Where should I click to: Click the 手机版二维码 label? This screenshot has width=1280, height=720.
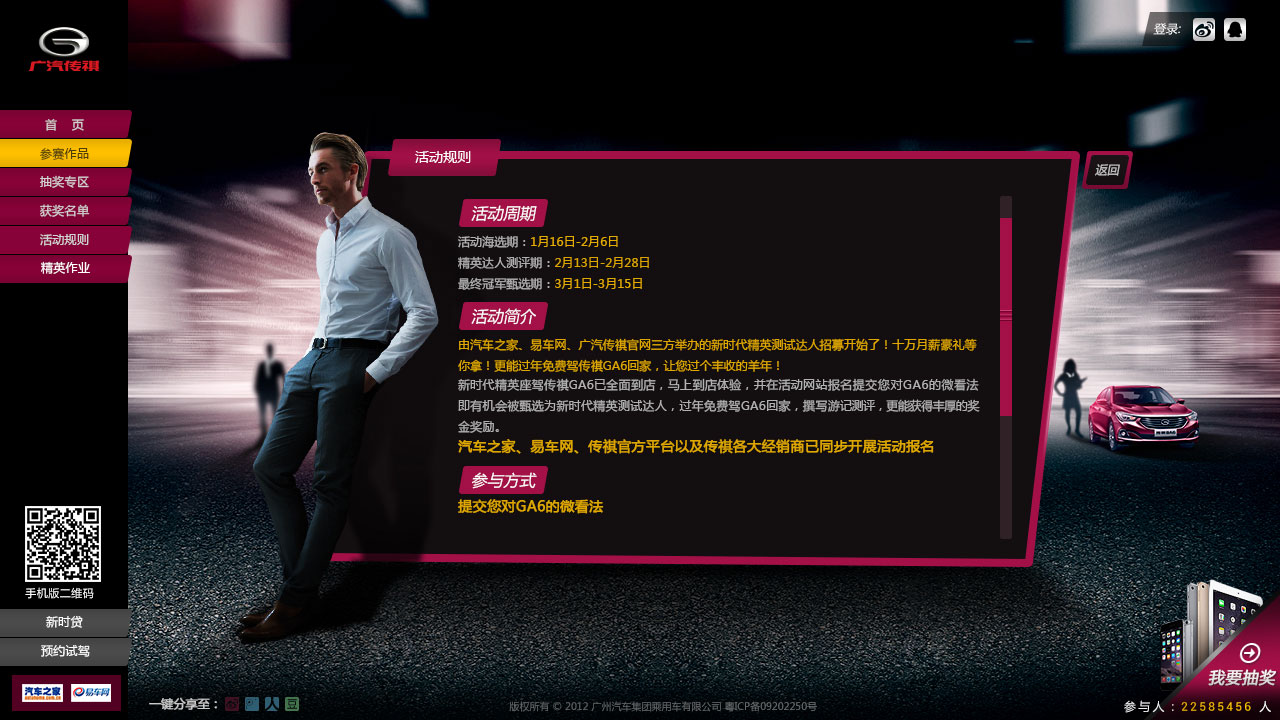pyautogui.click(x=59, y=594)
